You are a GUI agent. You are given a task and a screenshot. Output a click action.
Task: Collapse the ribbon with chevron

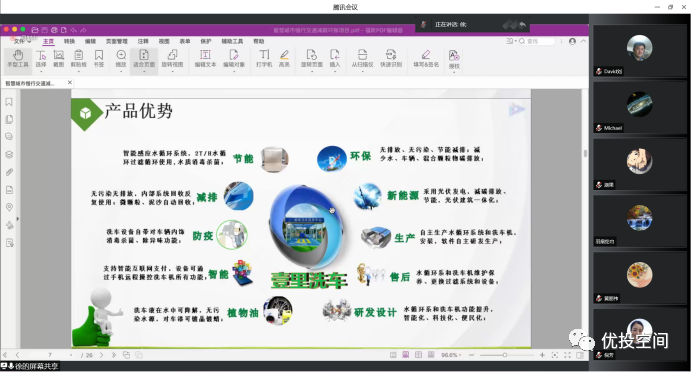point(583,41)
